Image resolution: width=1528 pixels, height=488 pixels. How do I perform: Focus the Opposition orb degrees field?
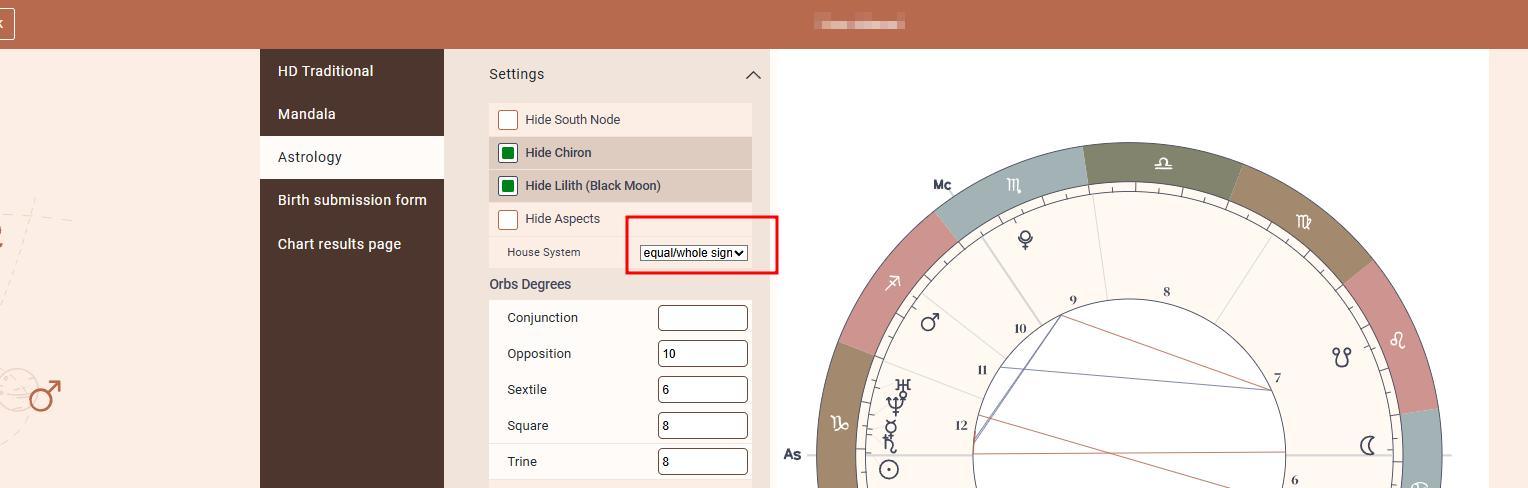[x=702, y=354]
